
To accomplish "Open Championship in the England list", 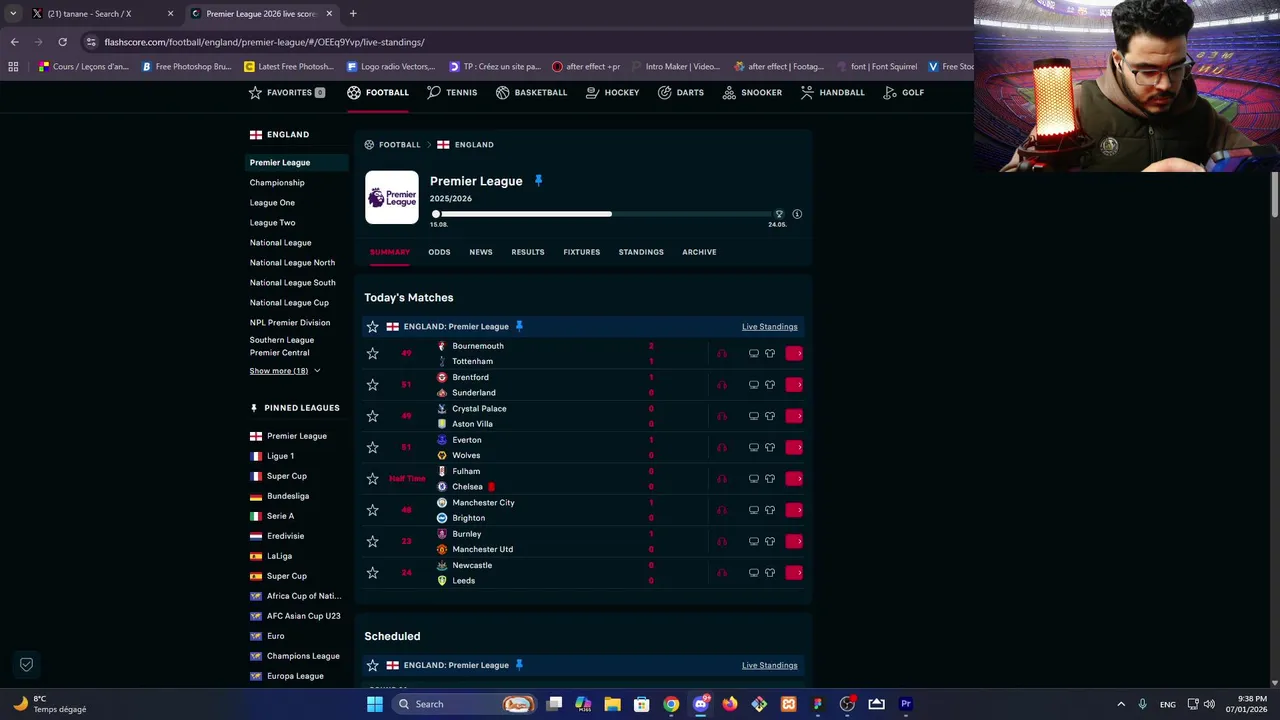I will pos(277,183).
